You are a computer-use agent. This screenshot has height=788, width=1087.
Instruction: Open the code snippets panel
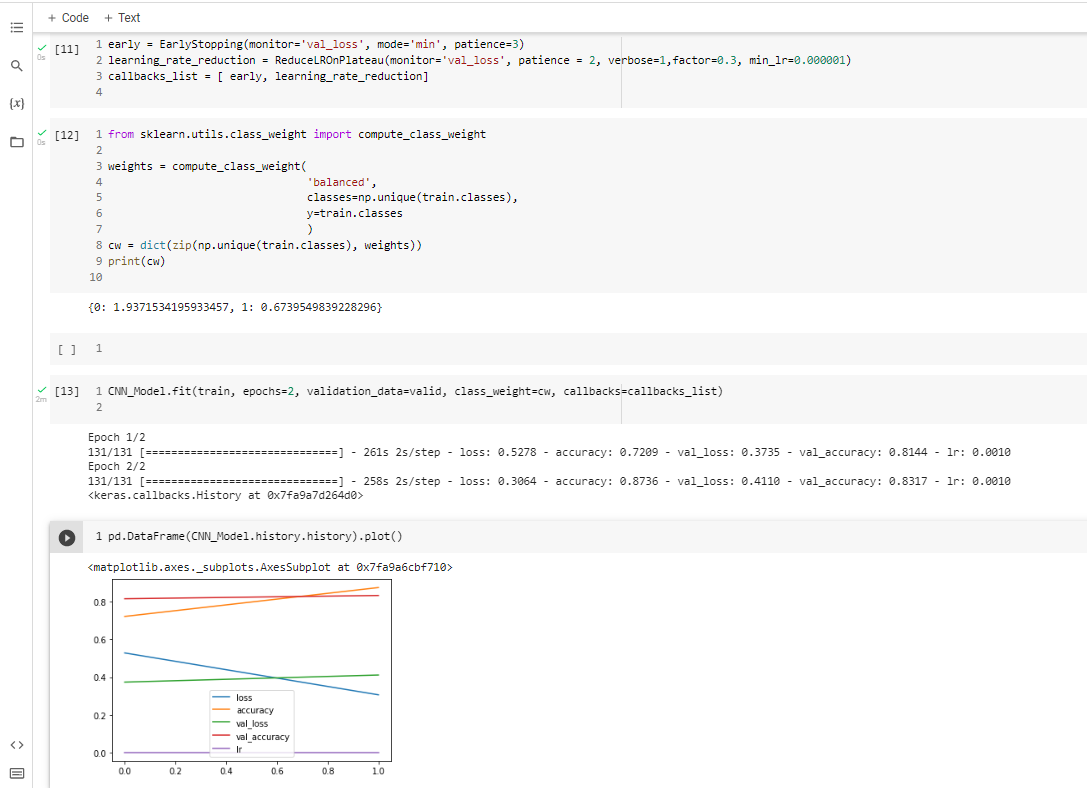17,745
